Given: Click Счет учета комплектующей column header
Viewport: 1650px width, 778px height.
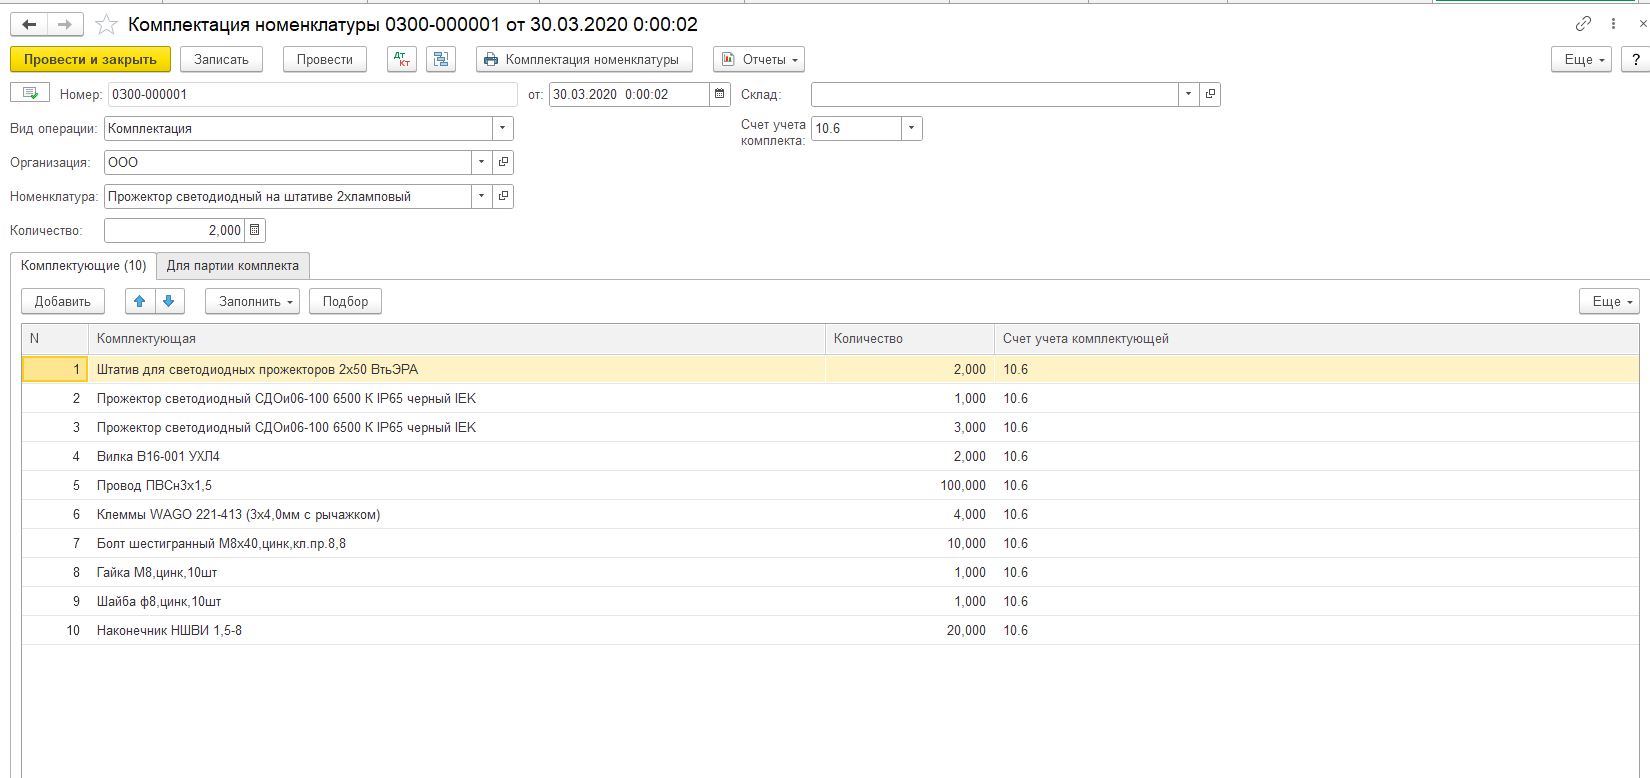Looking at the screenshot, I should [1316, 339].
